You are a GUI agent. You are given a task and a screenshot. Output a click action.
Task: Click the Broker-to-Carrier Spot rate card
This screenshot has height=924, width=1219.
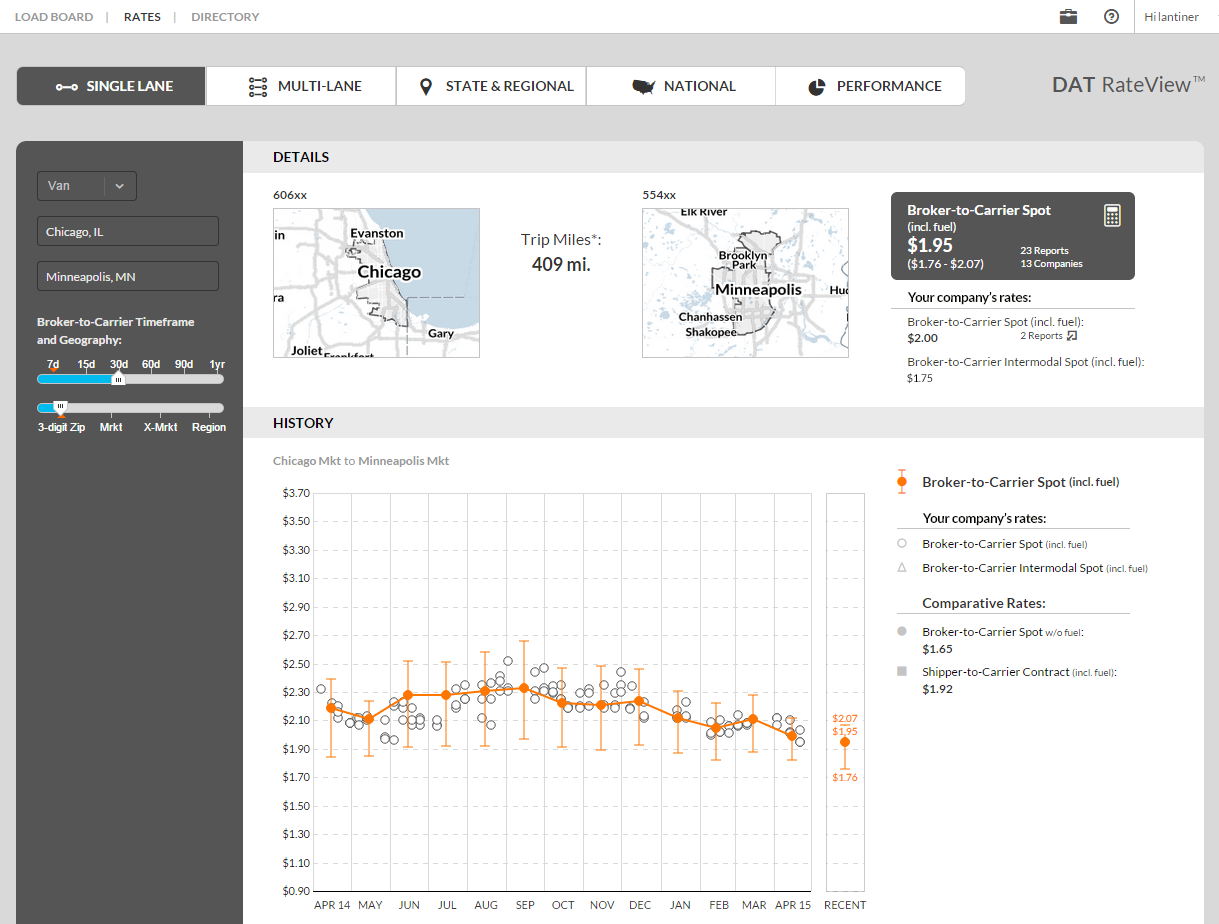point(1013,236)
